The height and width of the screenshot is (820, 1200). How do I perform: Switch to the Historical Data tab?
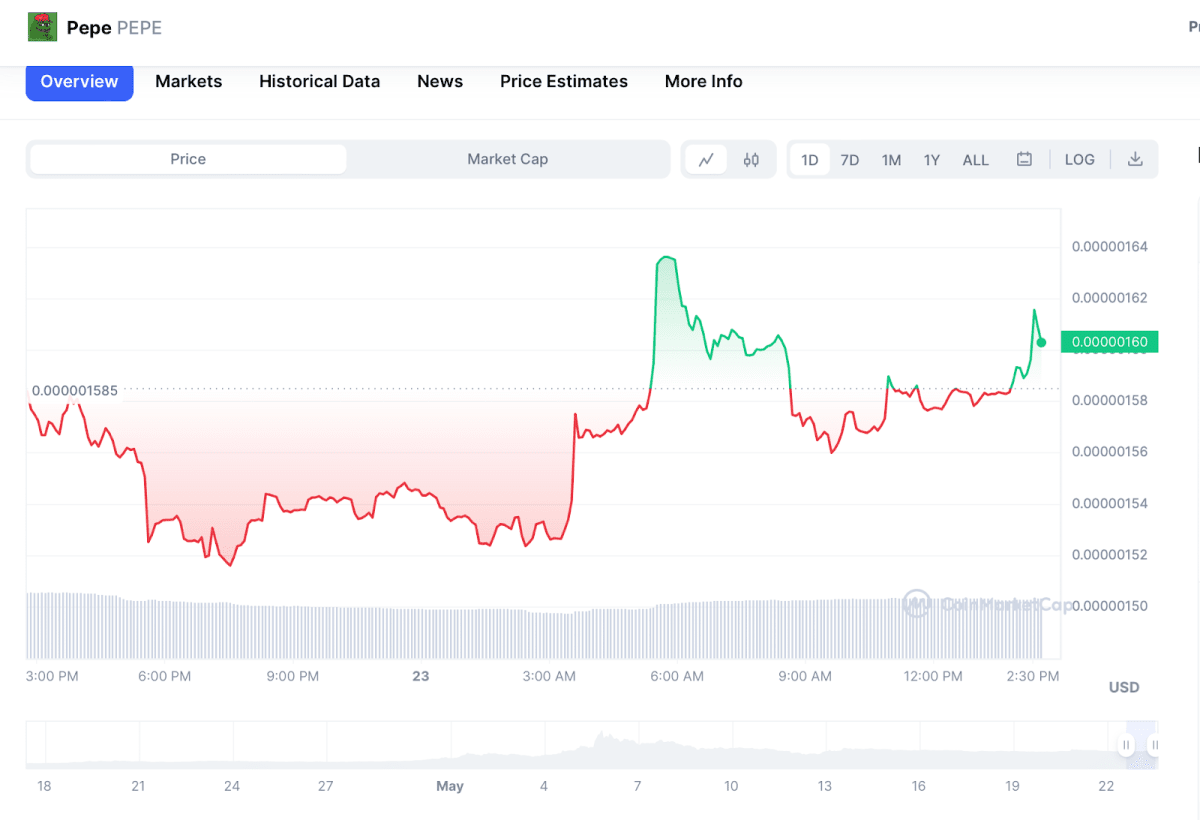pyautogui.click(x=319, y=81)
